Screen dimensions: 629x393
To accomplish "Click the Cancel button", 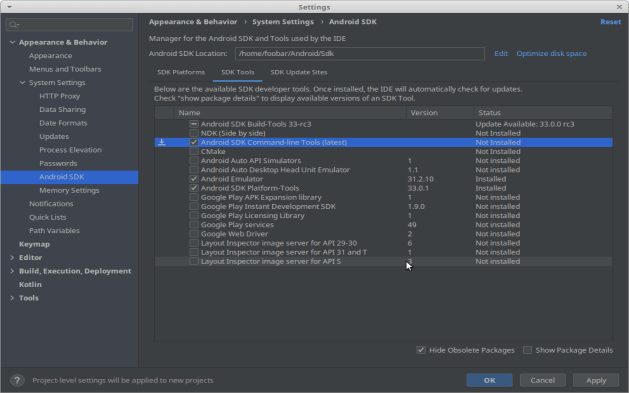I will tap(543, 380).
